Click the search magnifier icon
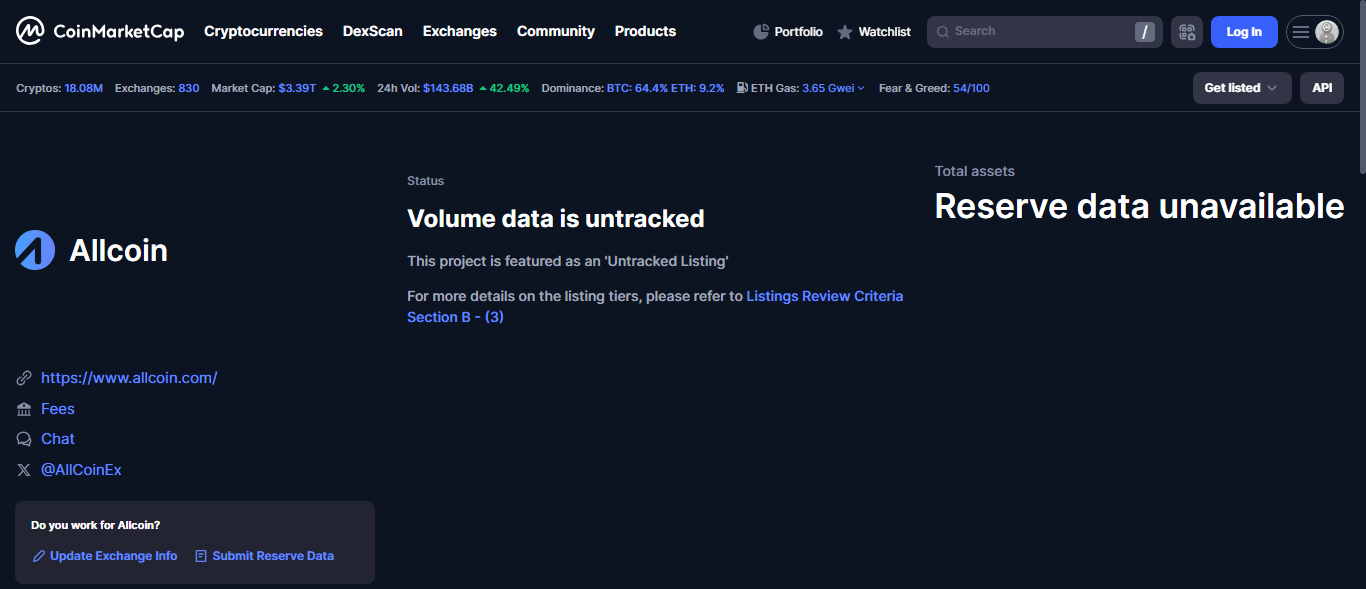1366x589 pixels. point(942,32)
